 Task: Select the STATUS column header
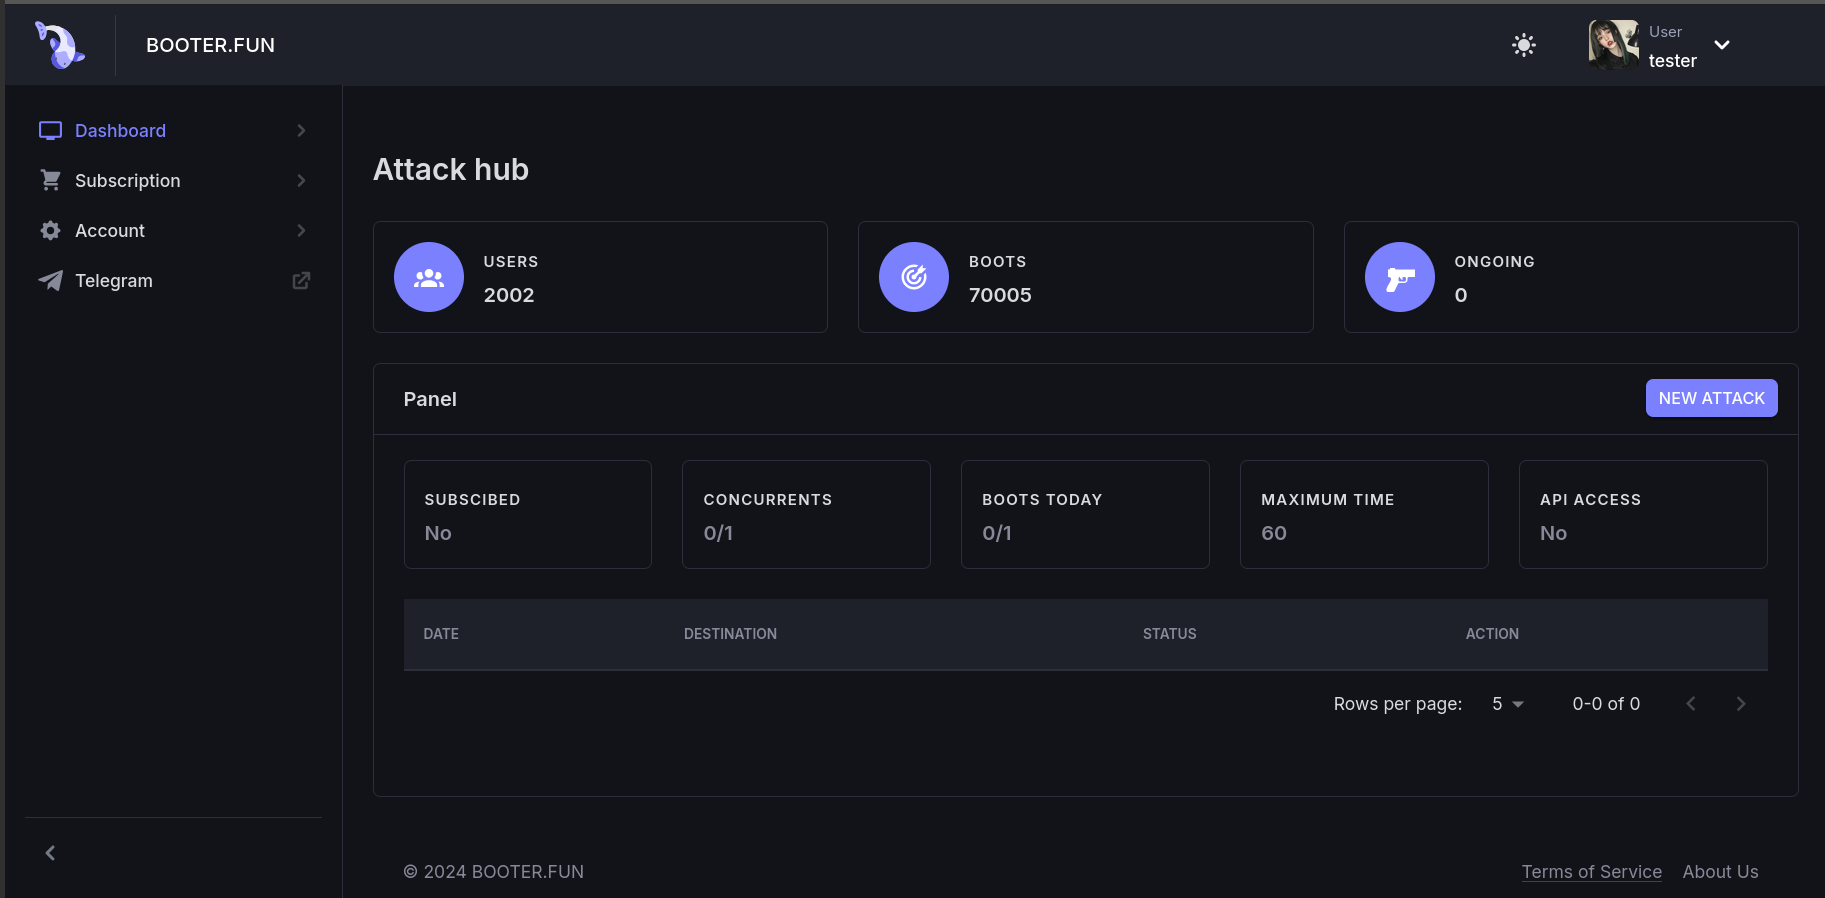click(x=1169, y=634)
